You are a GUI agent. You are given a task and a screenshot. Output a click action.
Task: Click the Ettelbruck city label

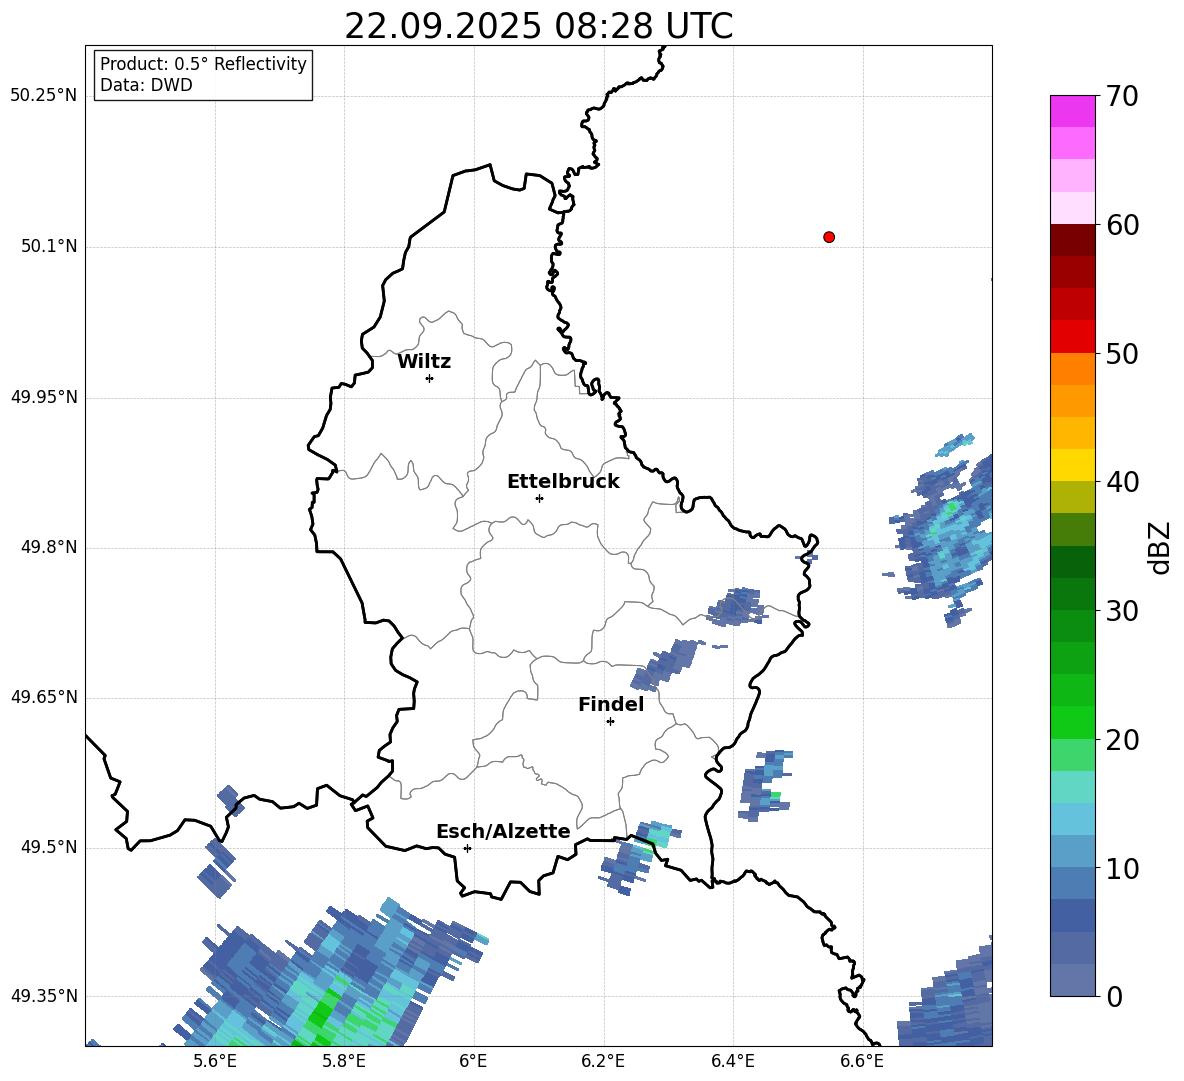[563, 482]
